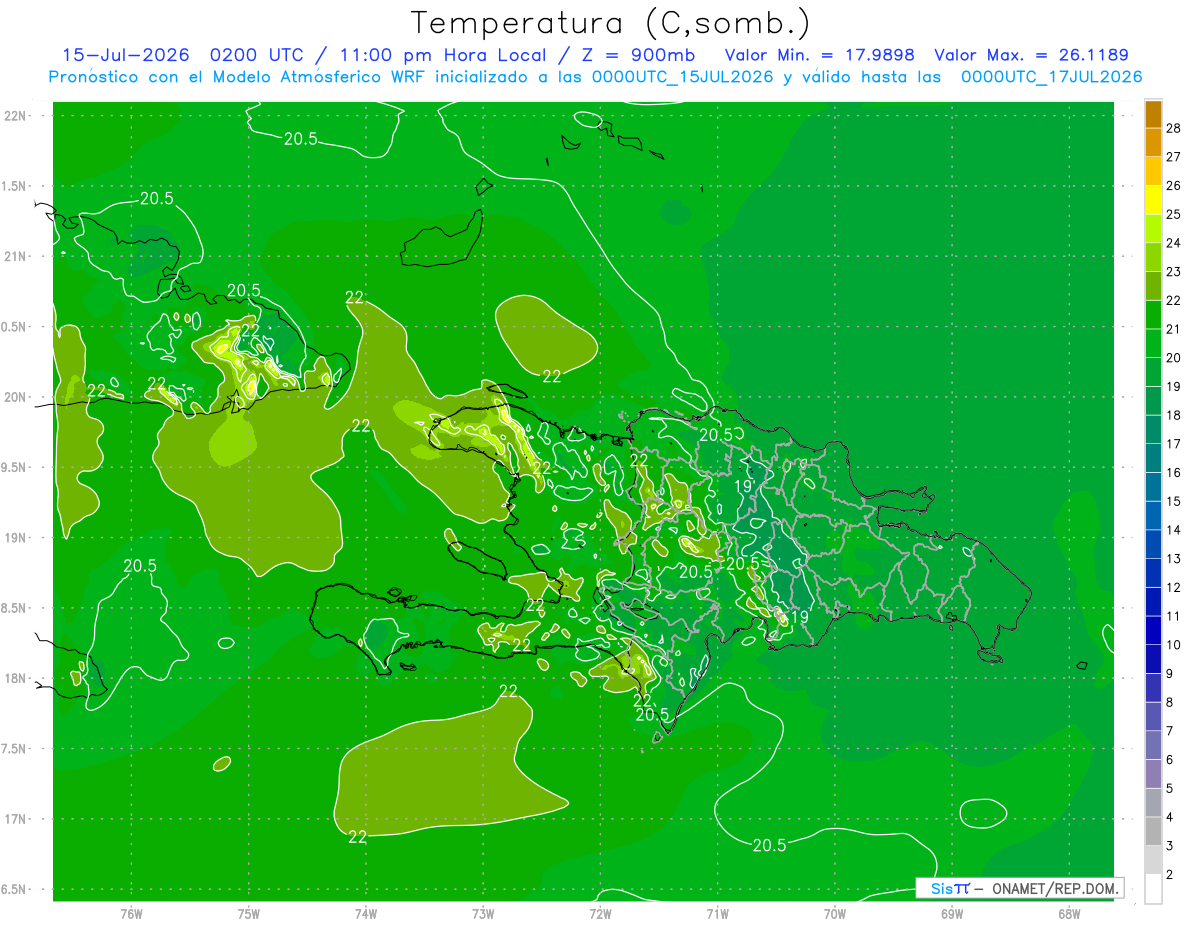
Task: Click legend value 26 on the colorbar
Action: pos(1174,185)
